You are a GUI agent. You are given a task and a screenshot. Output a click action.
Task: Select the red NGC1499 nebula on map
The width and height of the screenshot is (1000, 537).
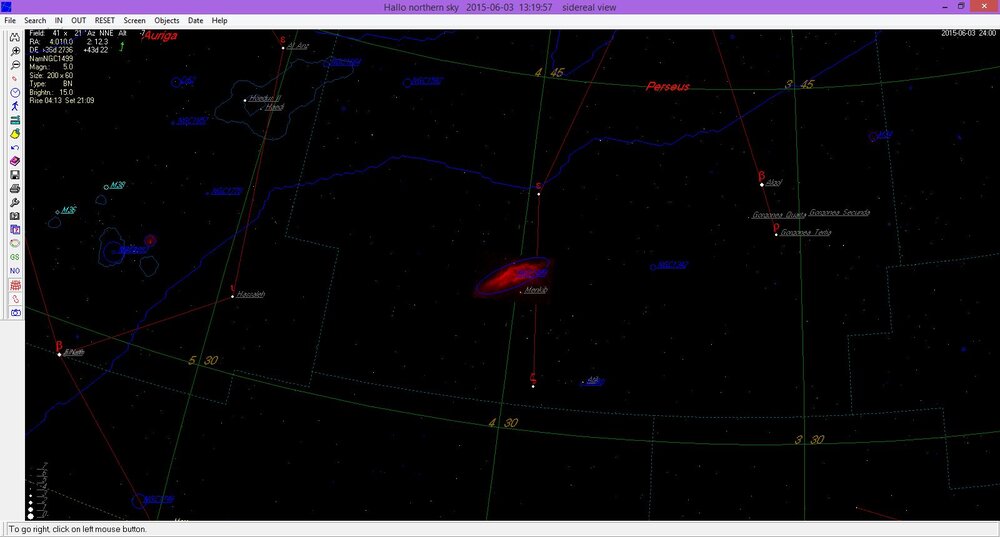point(513,277)
